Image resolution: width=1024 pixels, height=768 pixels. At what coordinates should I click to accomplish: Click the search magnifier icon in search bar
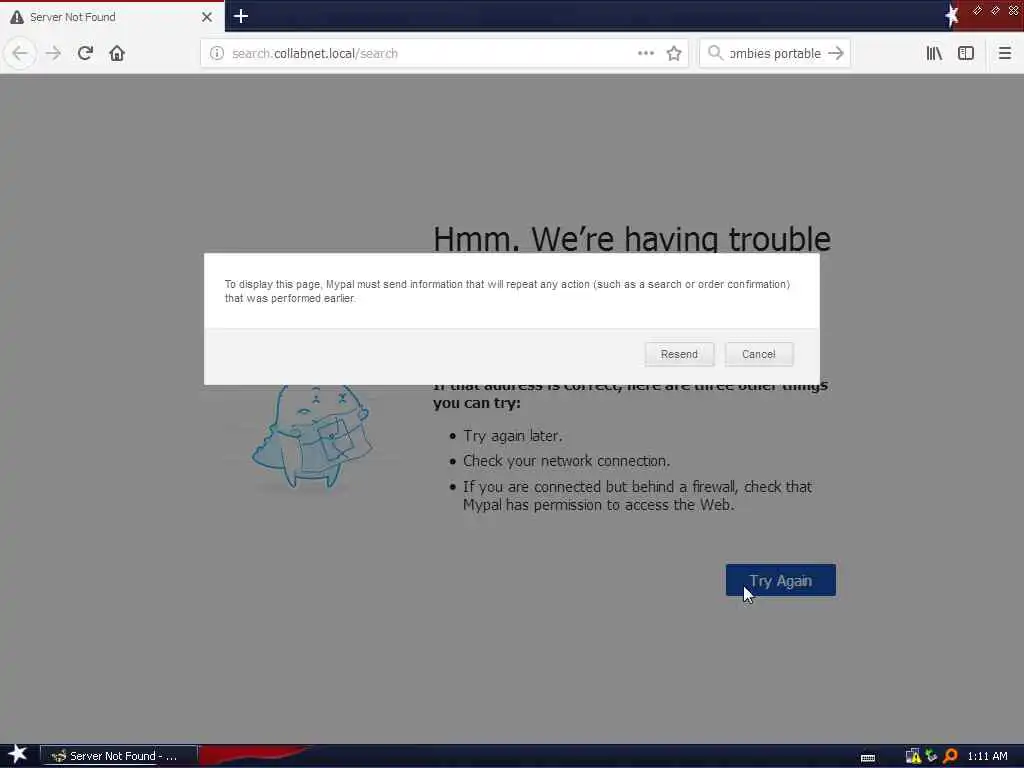pyautogui.click(x=715, y=53)
